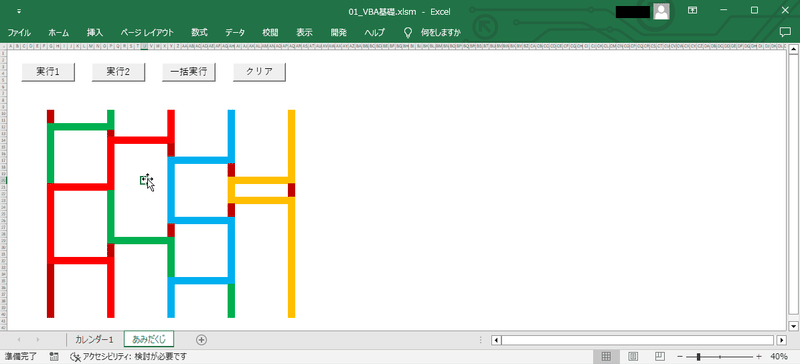Switch to Page Layout view icon
This screenshot has height=364, width=800.
tap(633, 356)
